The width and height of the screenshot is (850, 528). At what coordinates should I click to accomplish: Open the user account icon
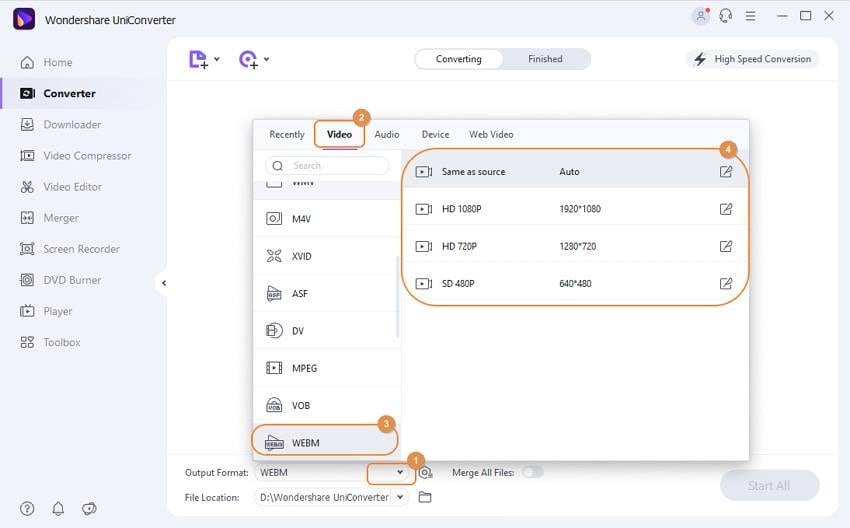pyautogui.click(x=700, y=16)
